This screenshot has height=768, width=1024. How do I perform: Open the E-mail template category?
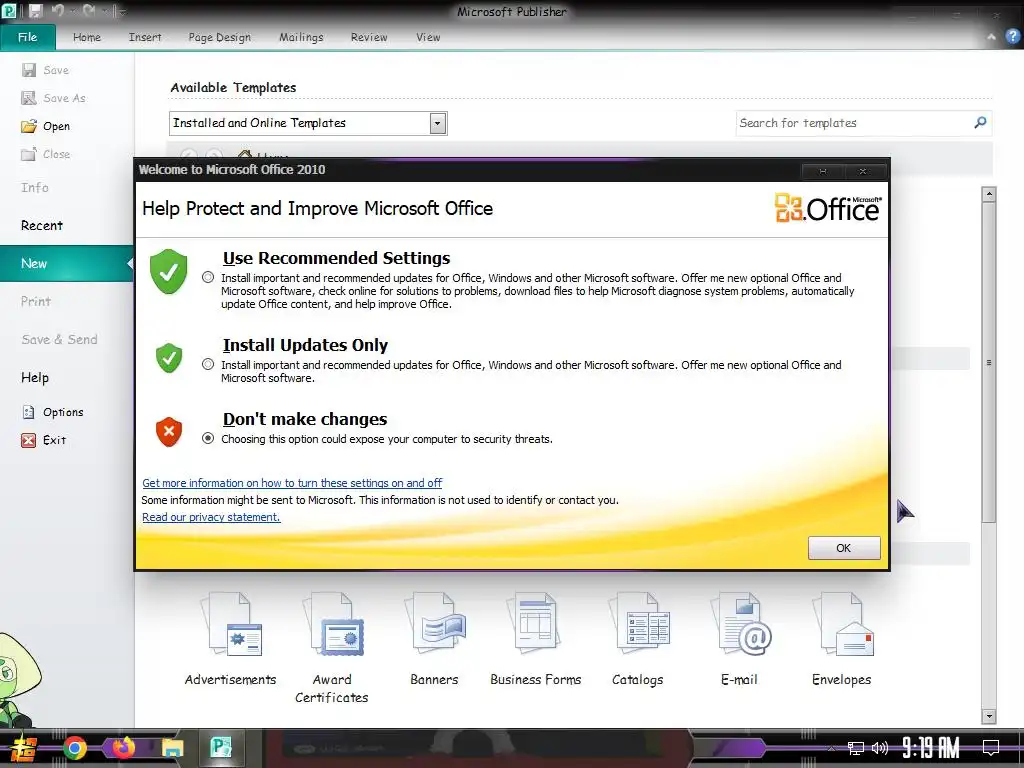[x=740, y=639]
